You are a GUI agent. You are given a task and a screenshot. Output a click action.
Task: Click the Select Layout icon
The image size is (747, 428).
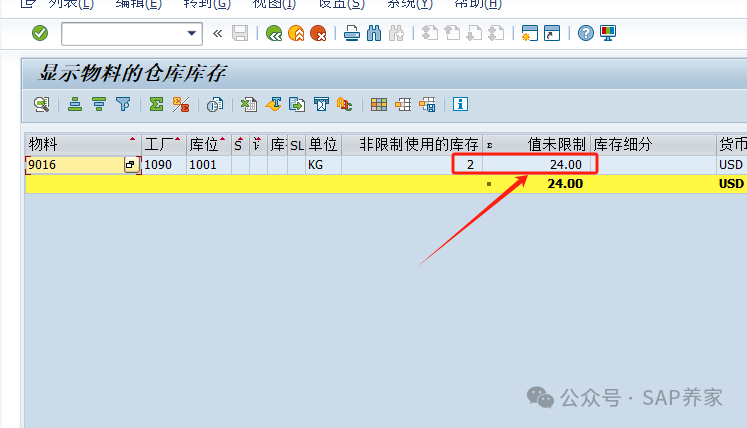point(403,104)
